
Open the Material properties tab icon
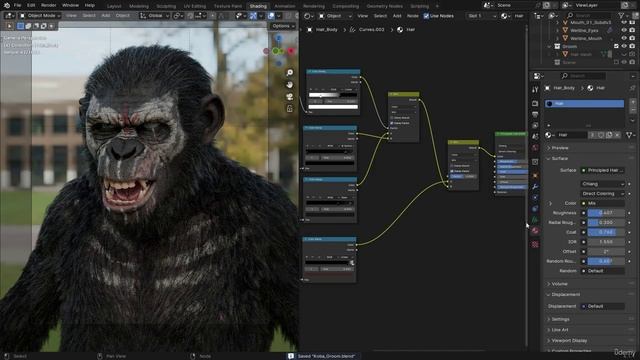(x=535, y=231)
